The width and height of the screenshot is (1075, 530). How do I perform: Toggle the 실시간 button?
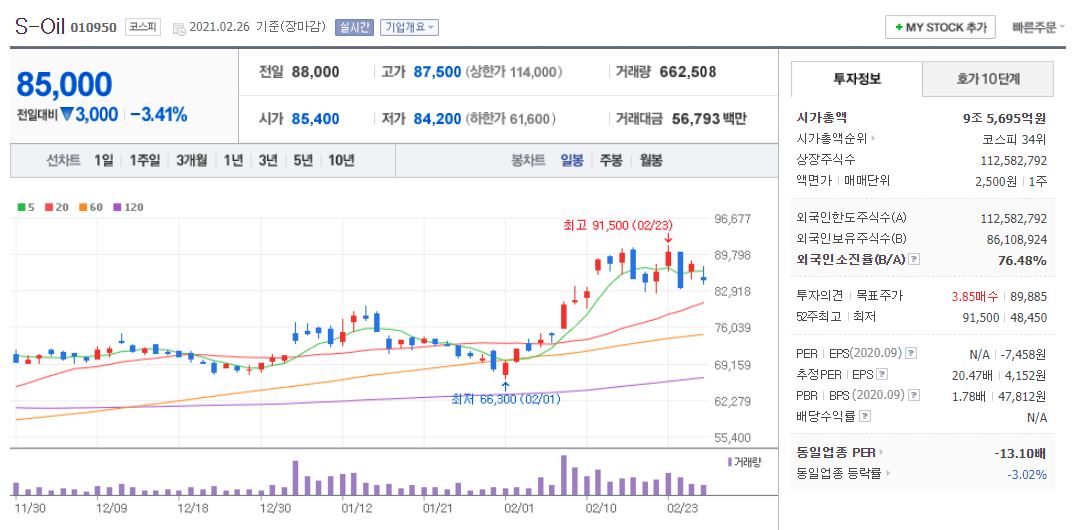point(354,27)
